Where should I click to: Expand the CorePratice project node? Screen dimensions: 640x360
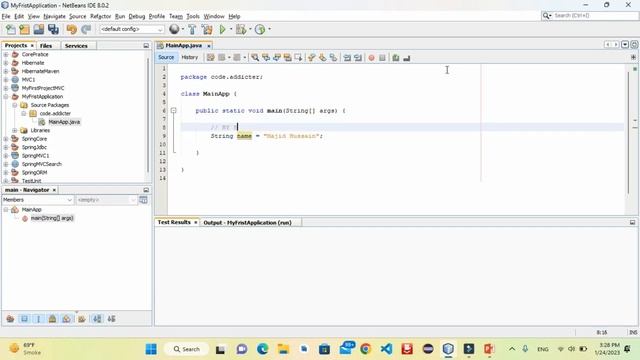coord(6,54)
